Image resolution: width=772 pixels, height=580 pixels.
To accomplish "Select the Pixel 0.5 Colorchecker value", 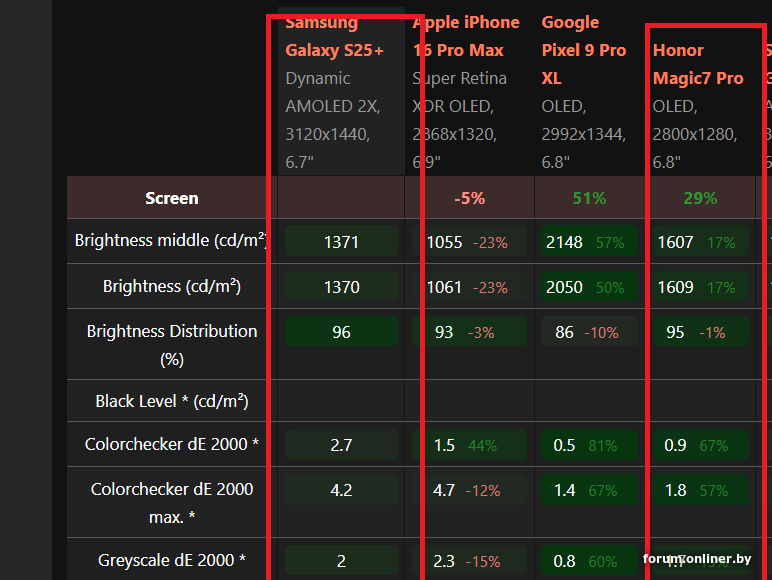I will [x=564, y=446].
